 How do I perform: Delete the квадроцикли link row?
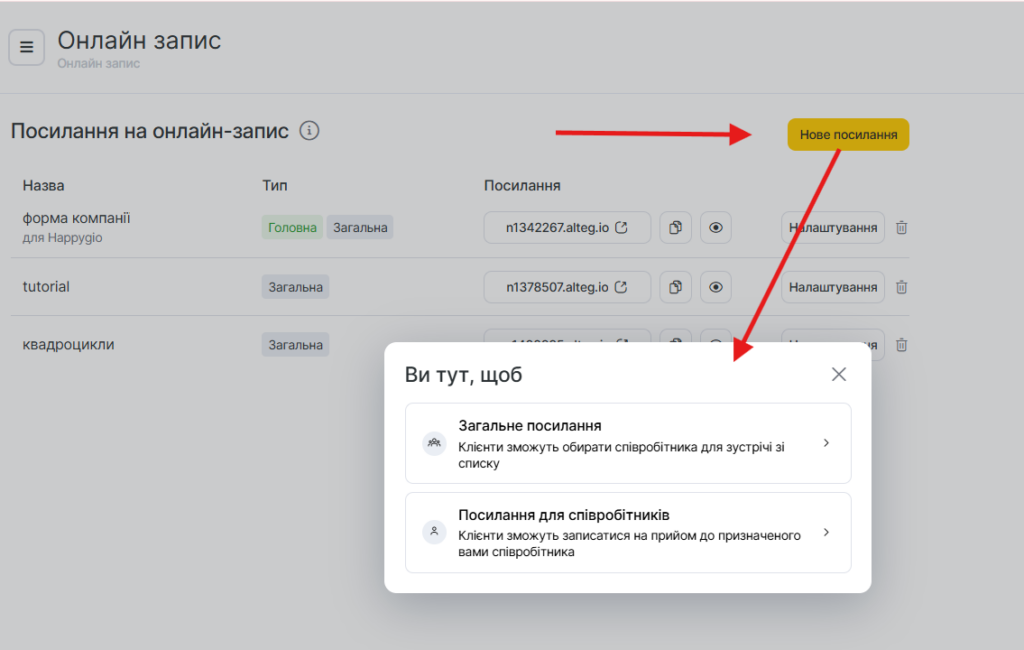click(901, 345)
